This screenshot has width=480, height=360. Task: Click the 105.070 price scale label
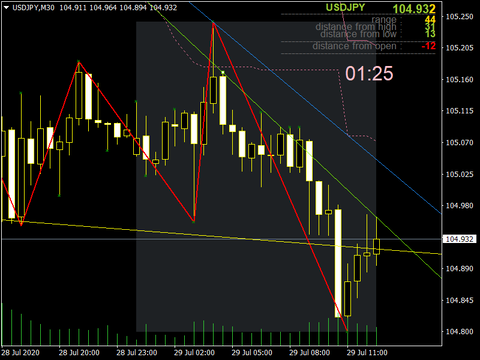tap(460, 143)
